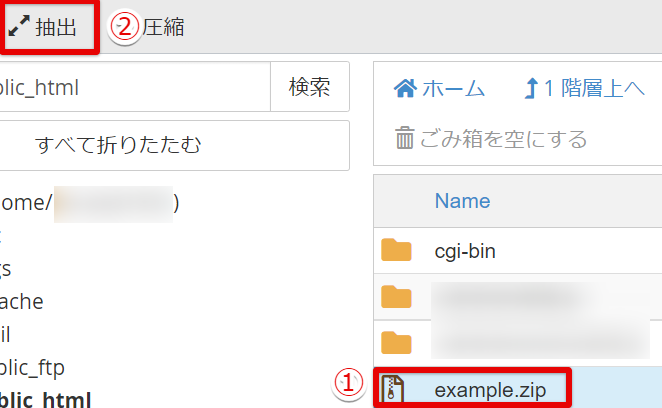662x408 pixels.
Task: Click the cgi-bin folder icon
Action: (x=396, y=250)
